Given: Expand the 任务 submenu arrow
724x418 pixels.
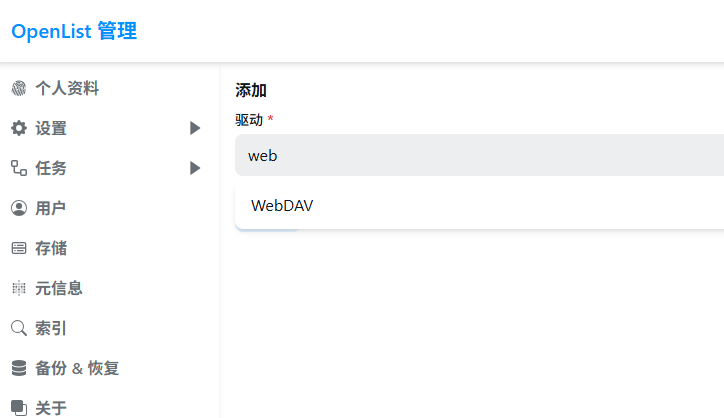Looking at the screenshot, I should click(195, 168).
